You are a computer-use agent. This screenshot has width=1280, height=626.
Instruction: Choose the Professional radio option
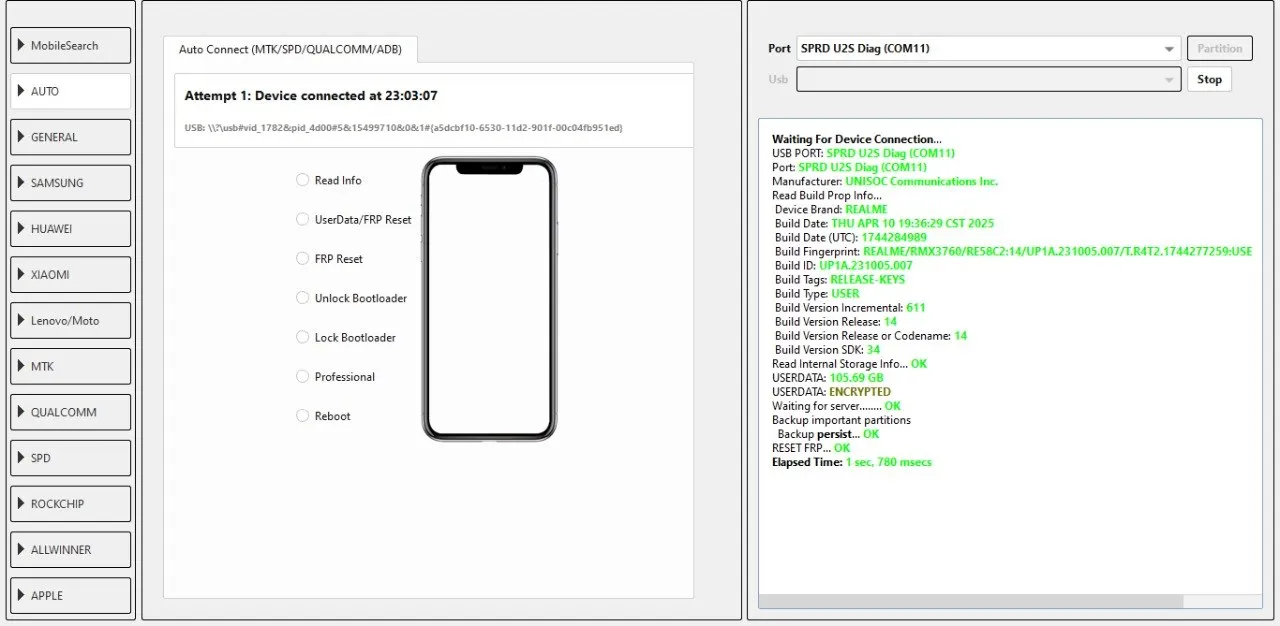(x=303, y=376)
